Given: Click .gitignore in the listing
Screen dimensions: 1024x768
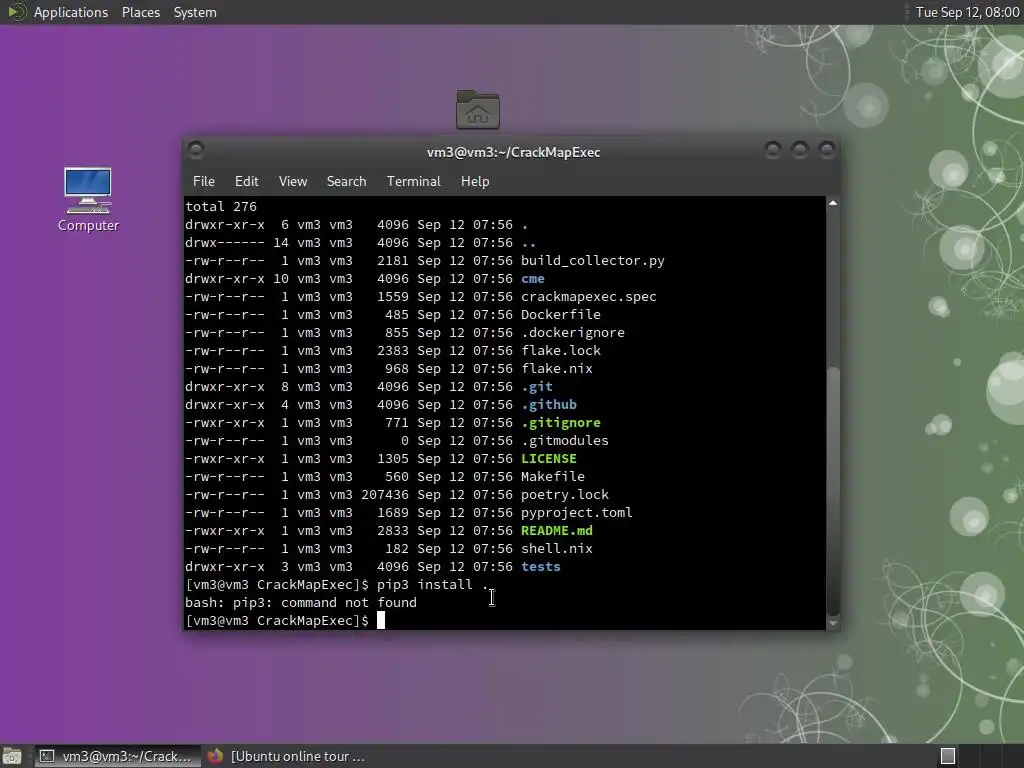Looking at the screenshot, I should click(x=560, y=423).
